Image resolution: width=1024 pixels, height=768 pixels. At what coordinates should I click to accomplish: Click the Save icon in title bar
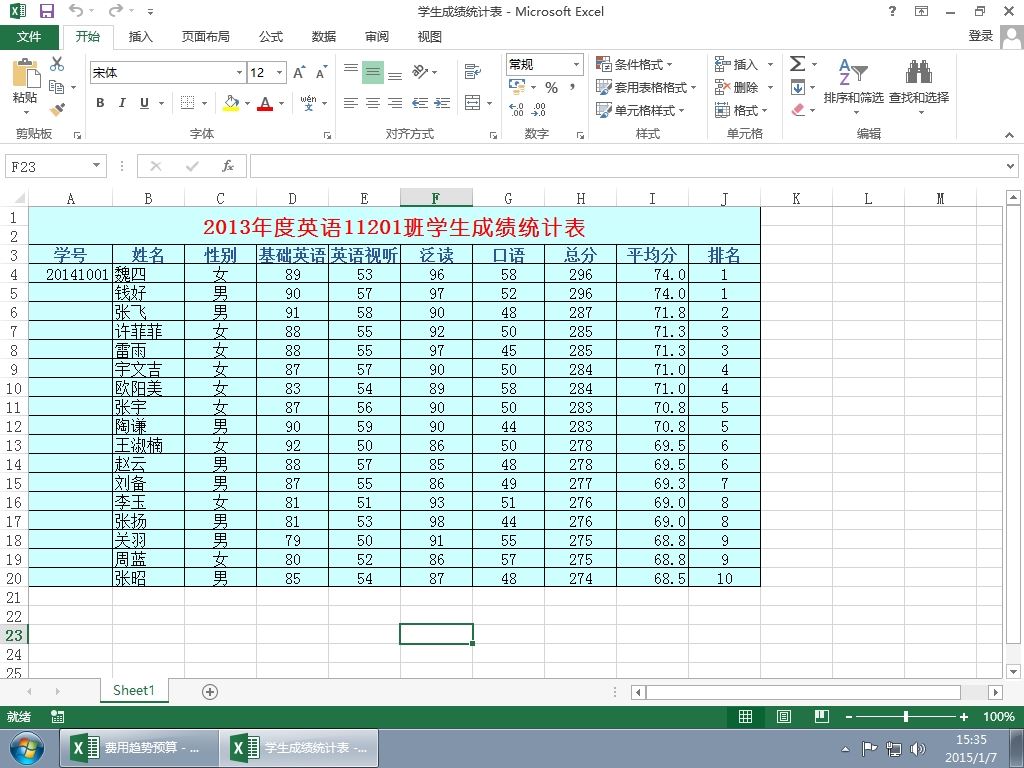point(47,11)
